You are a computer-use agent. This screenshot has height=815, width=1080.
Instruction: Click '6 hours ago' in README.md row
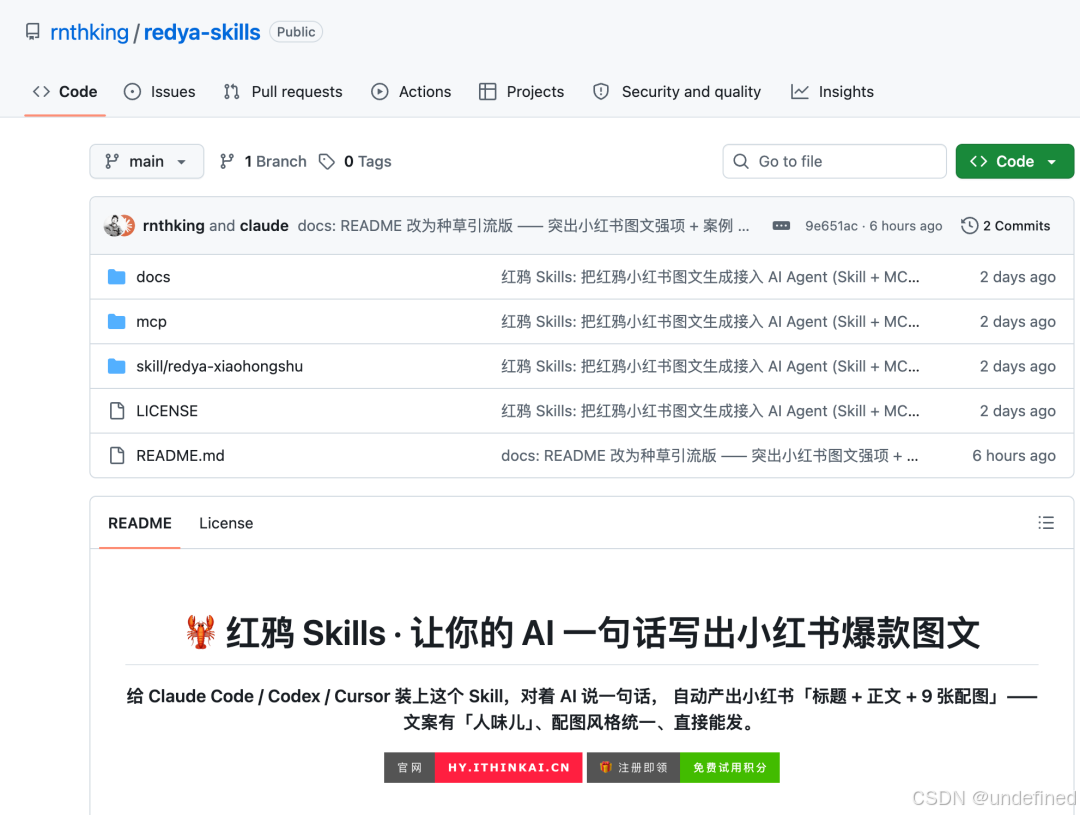[1014, 456]
